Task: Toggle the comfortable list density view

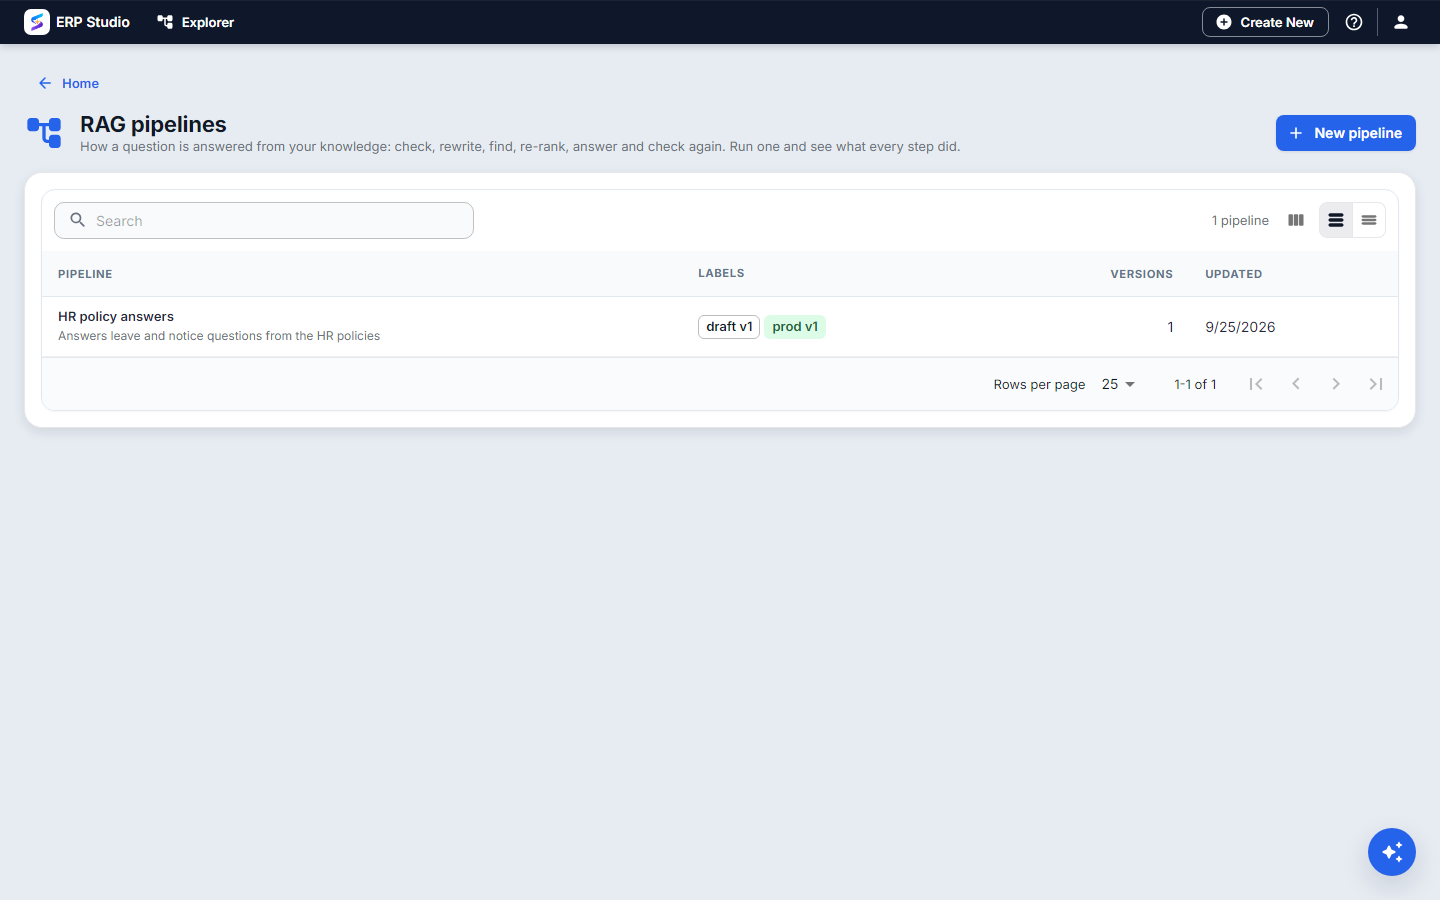Action: tap(1336, 220)
